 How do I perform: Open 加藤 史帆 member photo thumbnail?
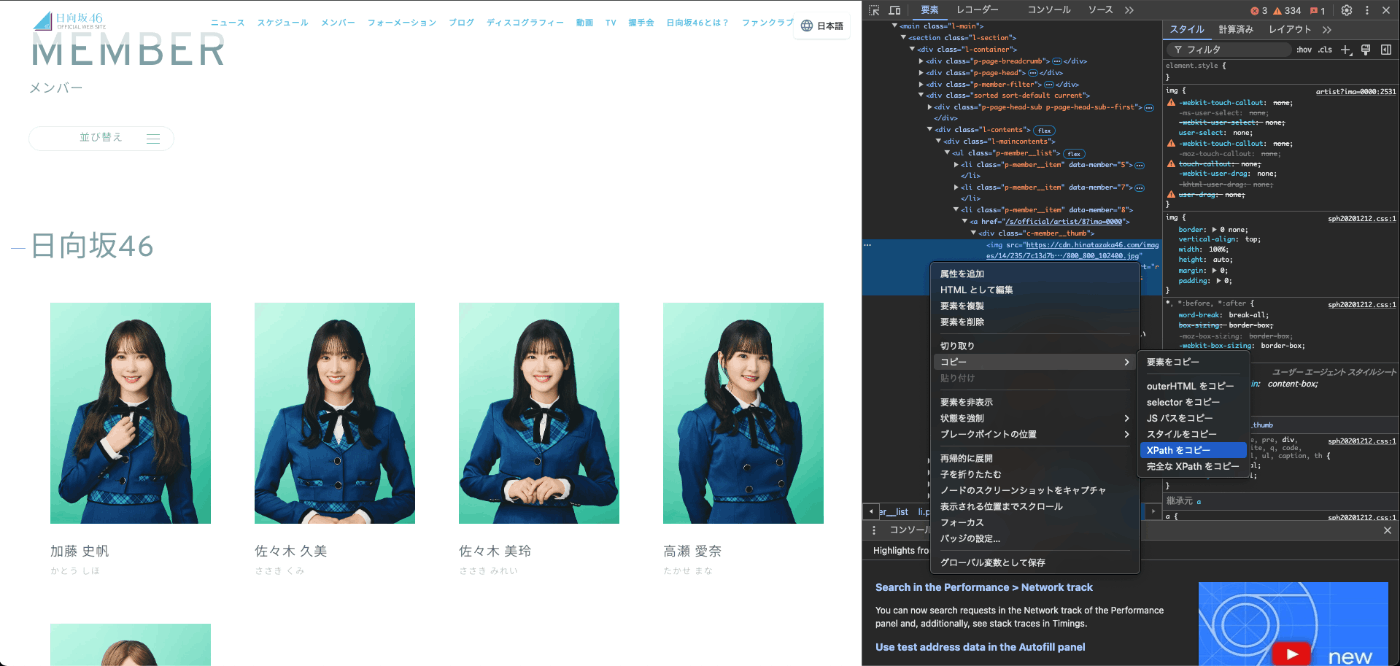tap(130, 413)
